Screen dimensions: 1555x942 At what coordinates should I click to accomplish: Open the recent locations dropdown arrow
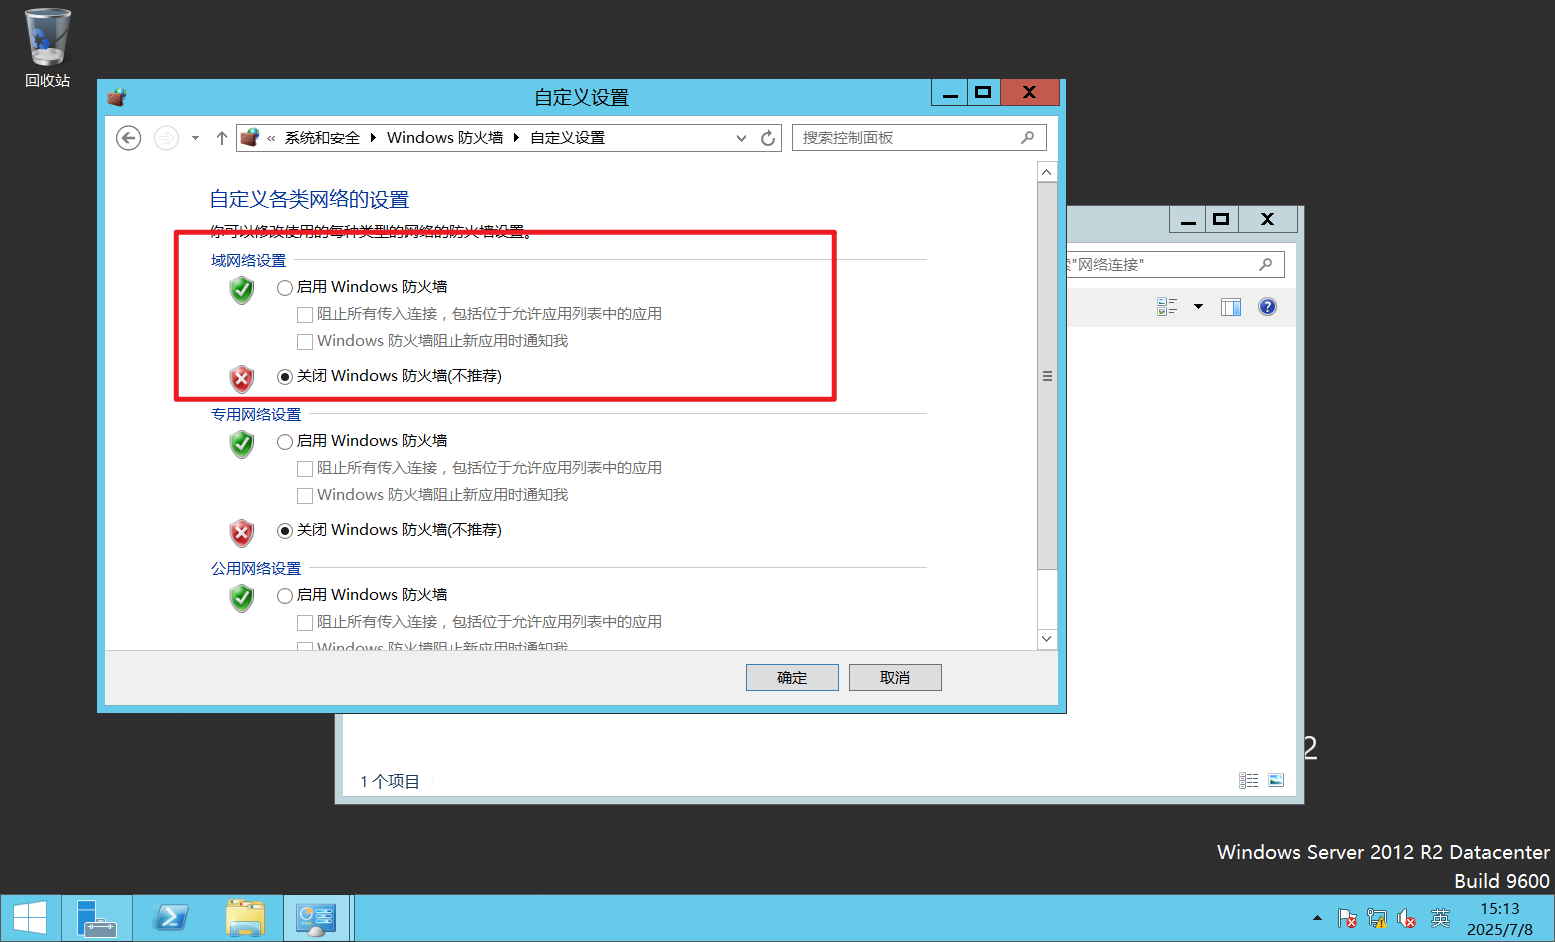[195, 138]
